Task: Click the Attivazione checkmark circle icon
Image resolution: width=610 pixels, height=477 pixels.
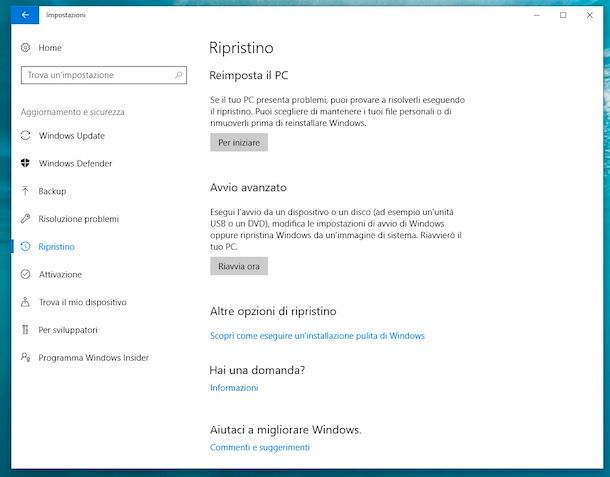Action: 25,274
